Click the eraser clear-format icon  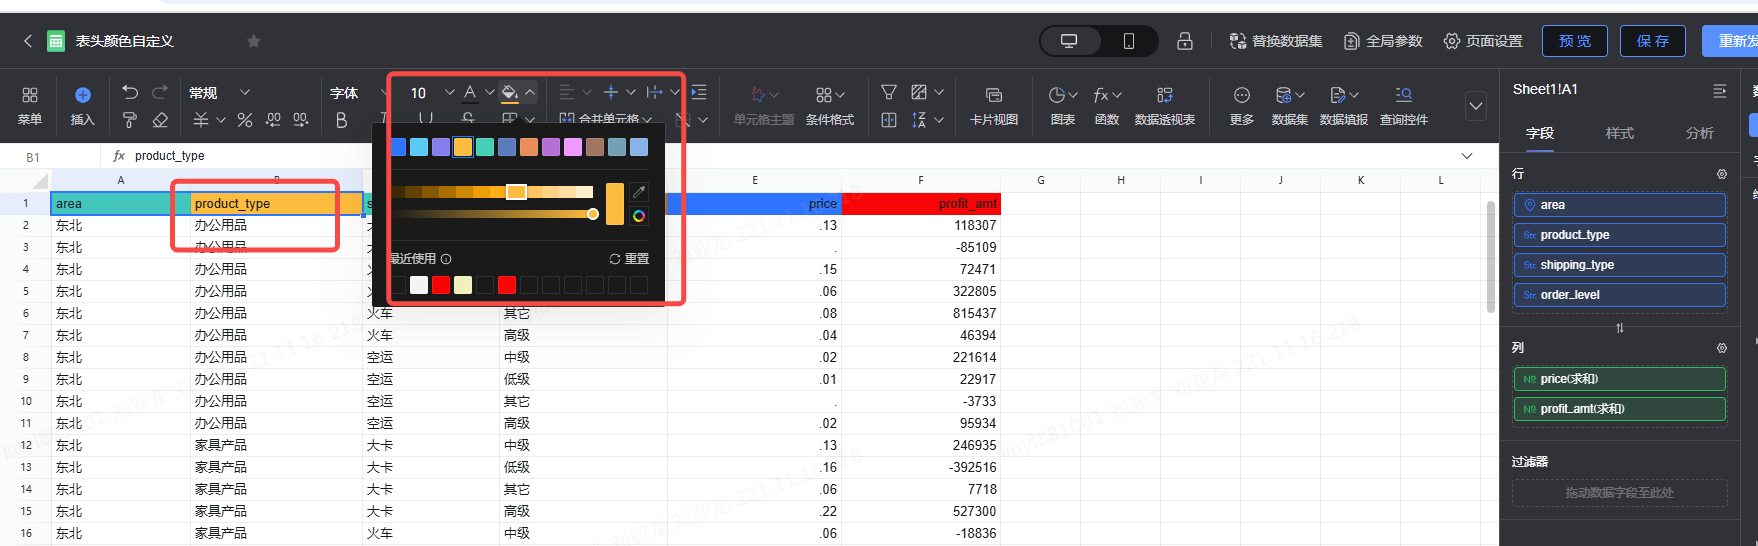pos(160,120)
